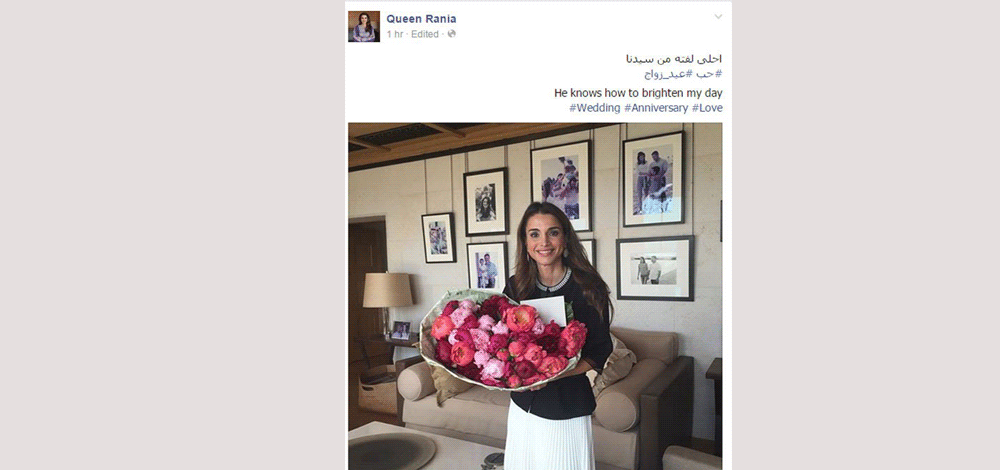Open the '1 hr' timestamp link
1000x470 pixels.
tap(395, 34)
